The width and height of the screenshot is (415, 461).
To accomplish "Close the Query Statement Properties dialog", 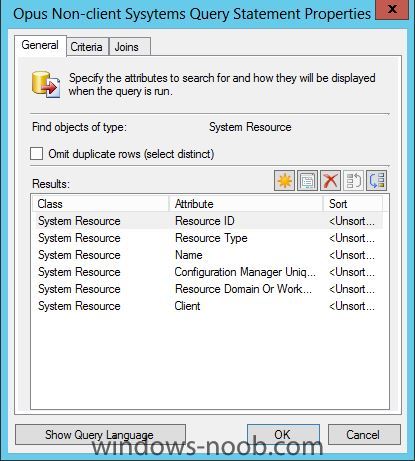I will pos(392,9).
